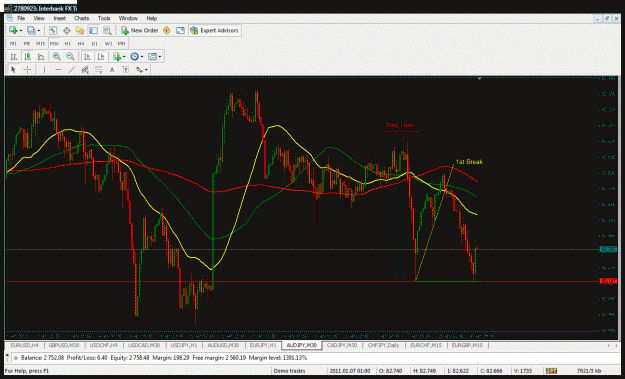Image resolution: width=625 pixels, height=379 pixels.
Task: Choose the Text Label tool
Action: tap(126, 70)
